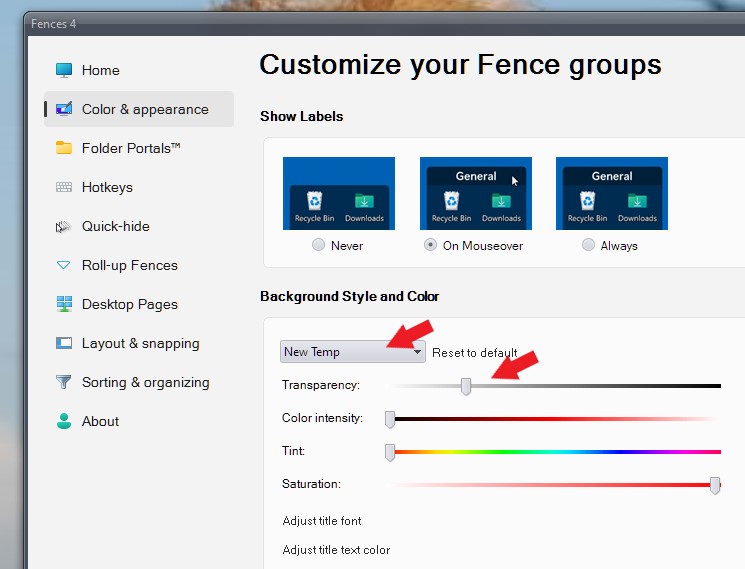
Task: Click the Color intensity slider handle
Action: 390,420
